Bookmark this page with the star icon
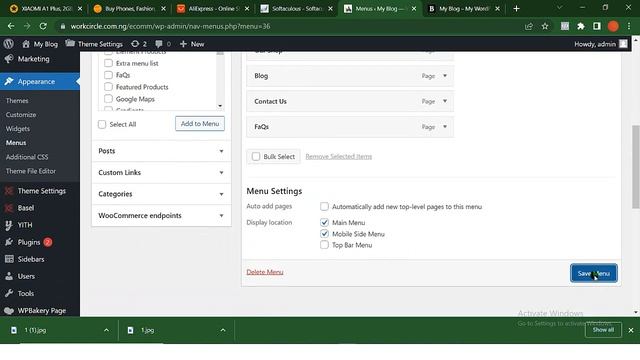The image size is (640, 360). coord(545,26)
